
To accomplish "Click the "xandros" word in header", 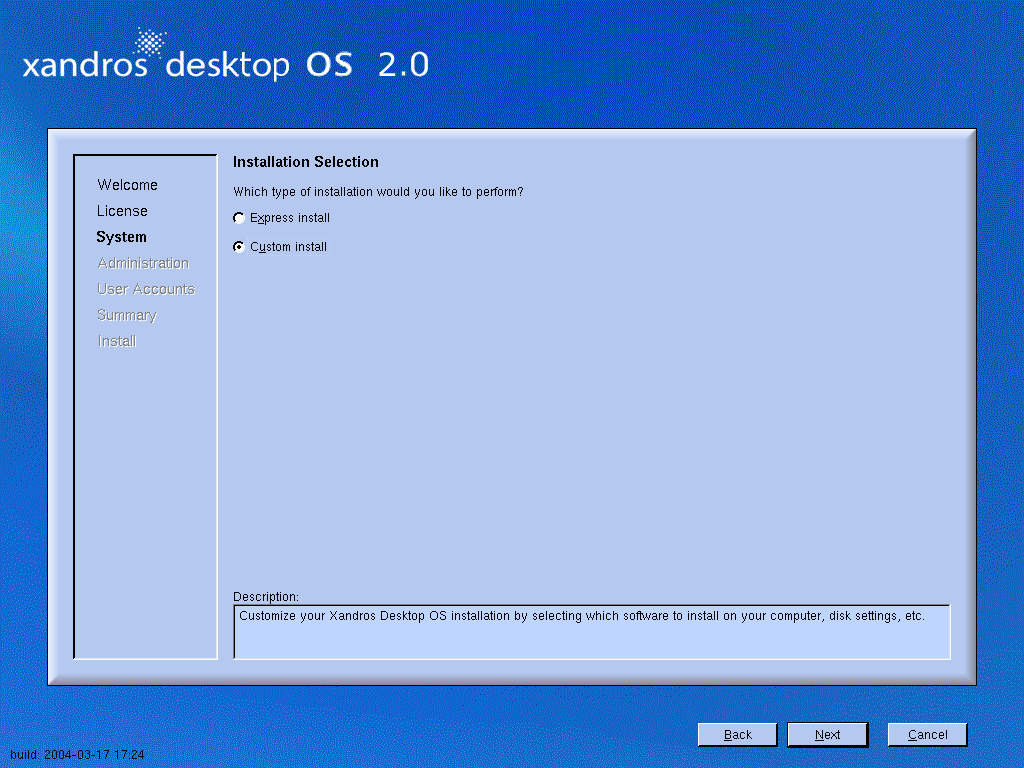I will (x=84, y=67).
